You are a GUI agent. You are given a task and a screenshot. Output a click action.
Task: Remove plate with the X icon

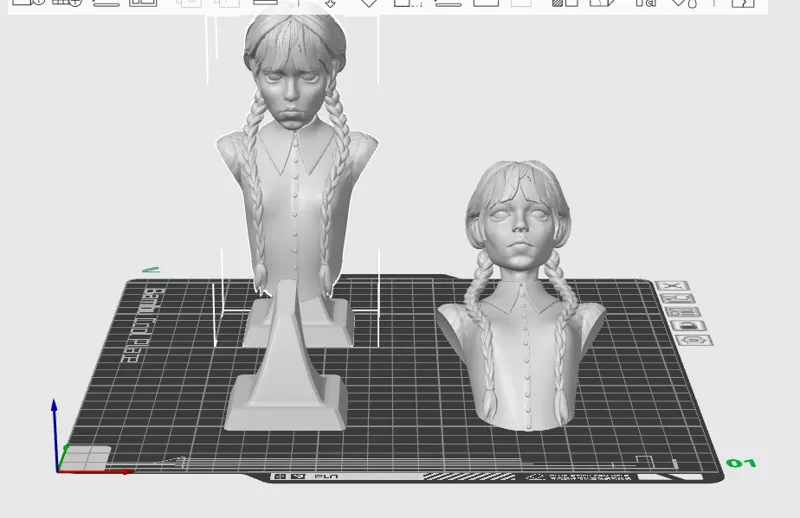click(x=672, y=285)
